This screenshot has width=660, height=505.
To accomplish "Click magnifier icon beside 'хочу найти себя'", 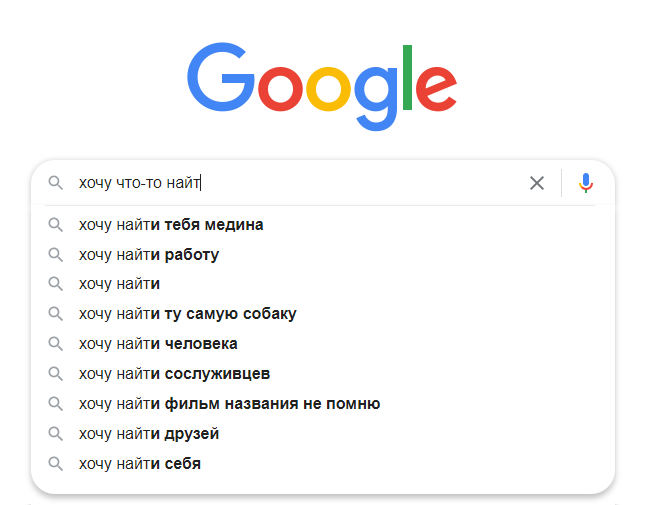I will (56, 463).
